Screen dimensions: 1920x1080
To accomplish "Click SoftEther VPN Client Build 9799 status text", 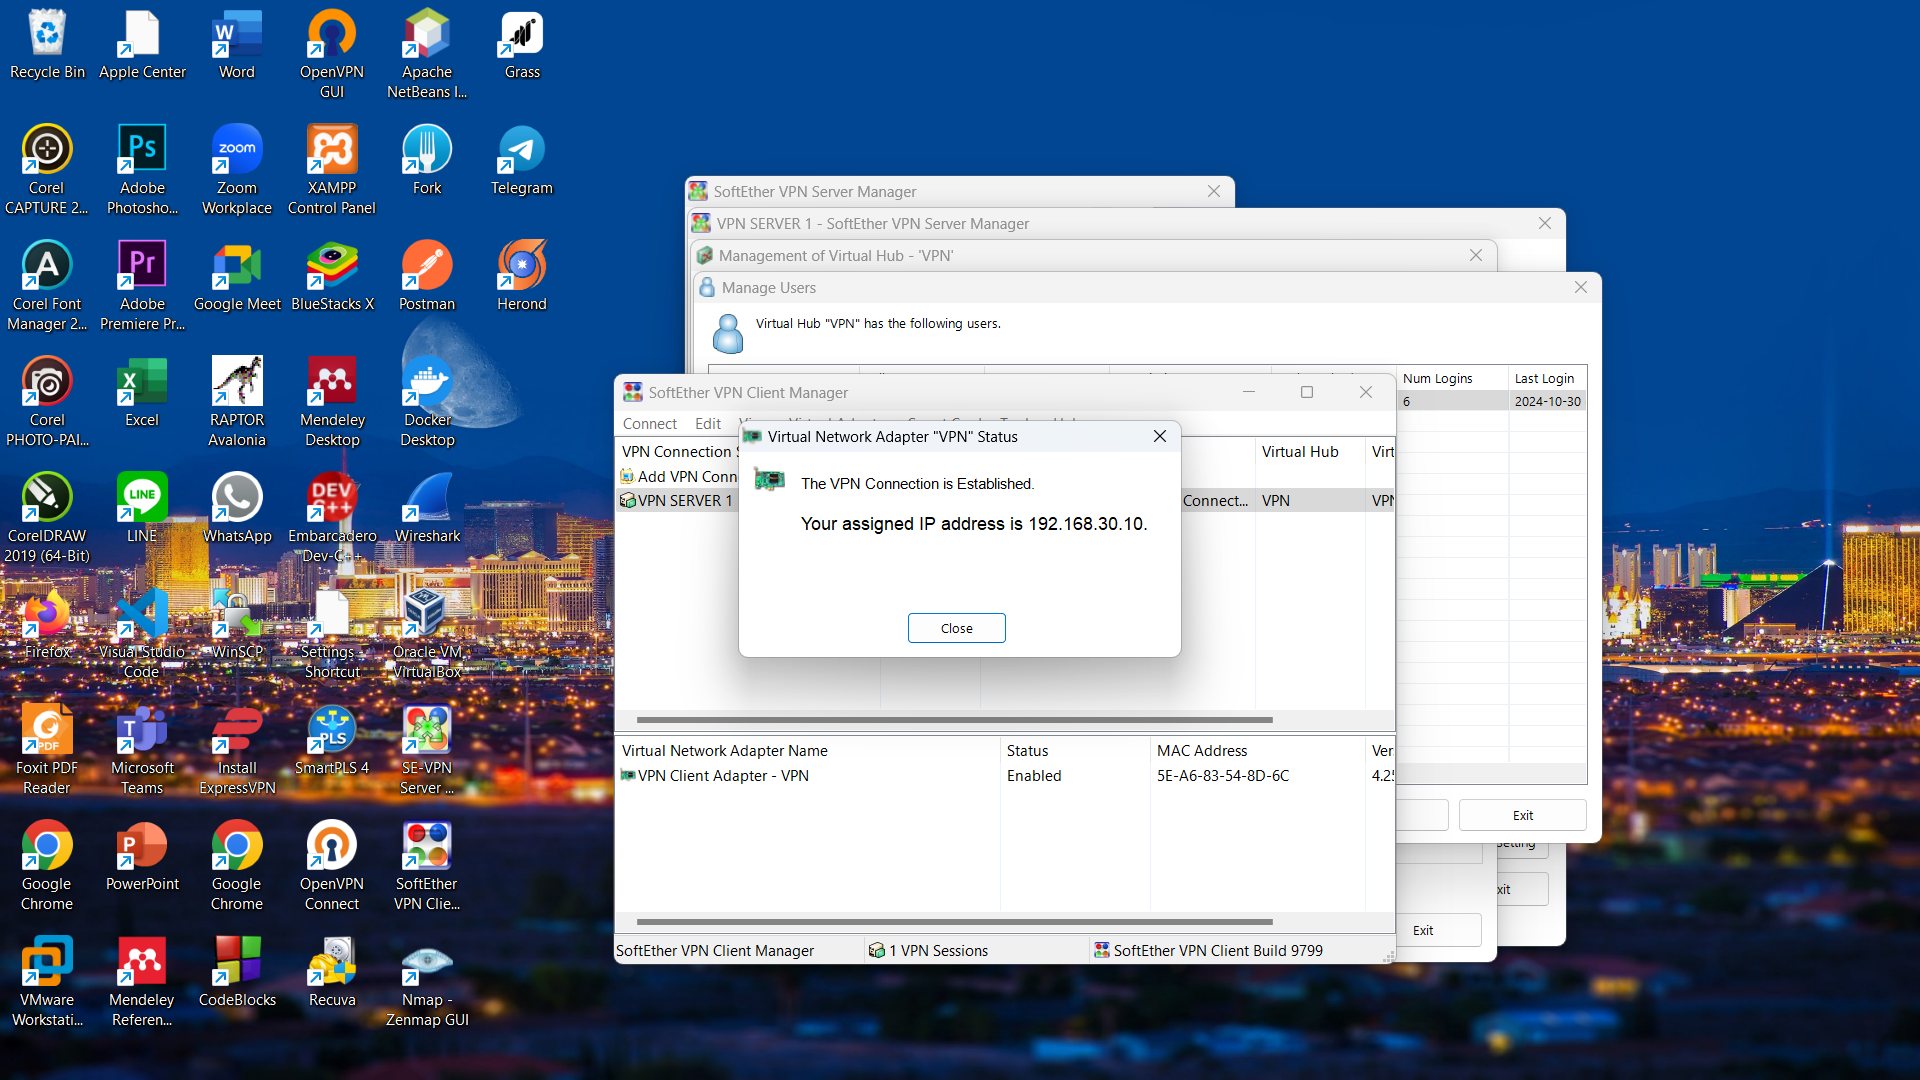I will [x=1217, y=951].
